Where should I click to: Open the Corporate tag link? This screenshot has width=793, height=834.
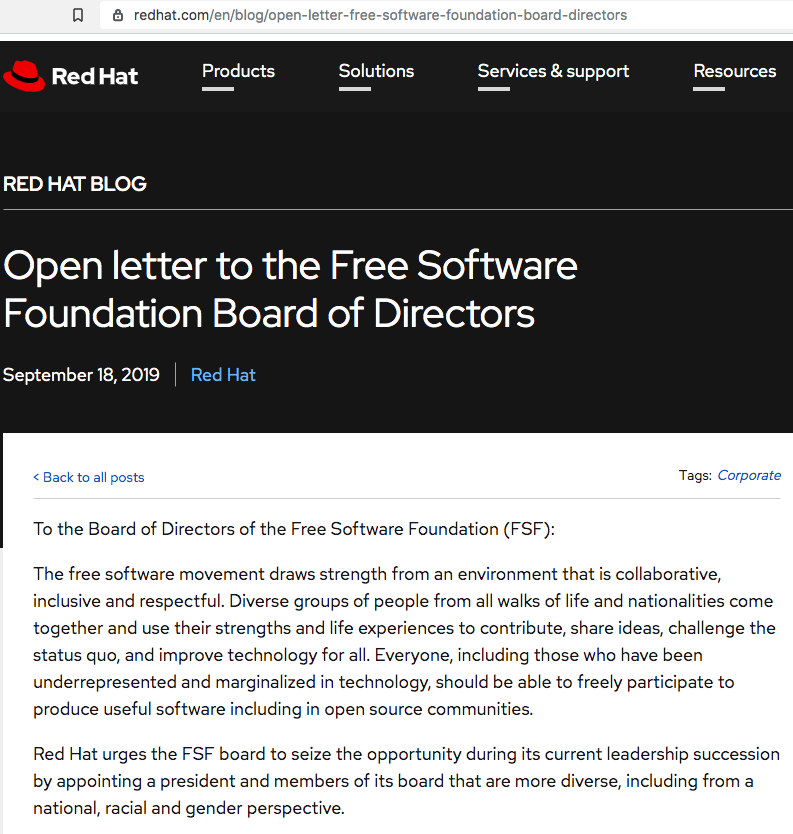point(749,475)
